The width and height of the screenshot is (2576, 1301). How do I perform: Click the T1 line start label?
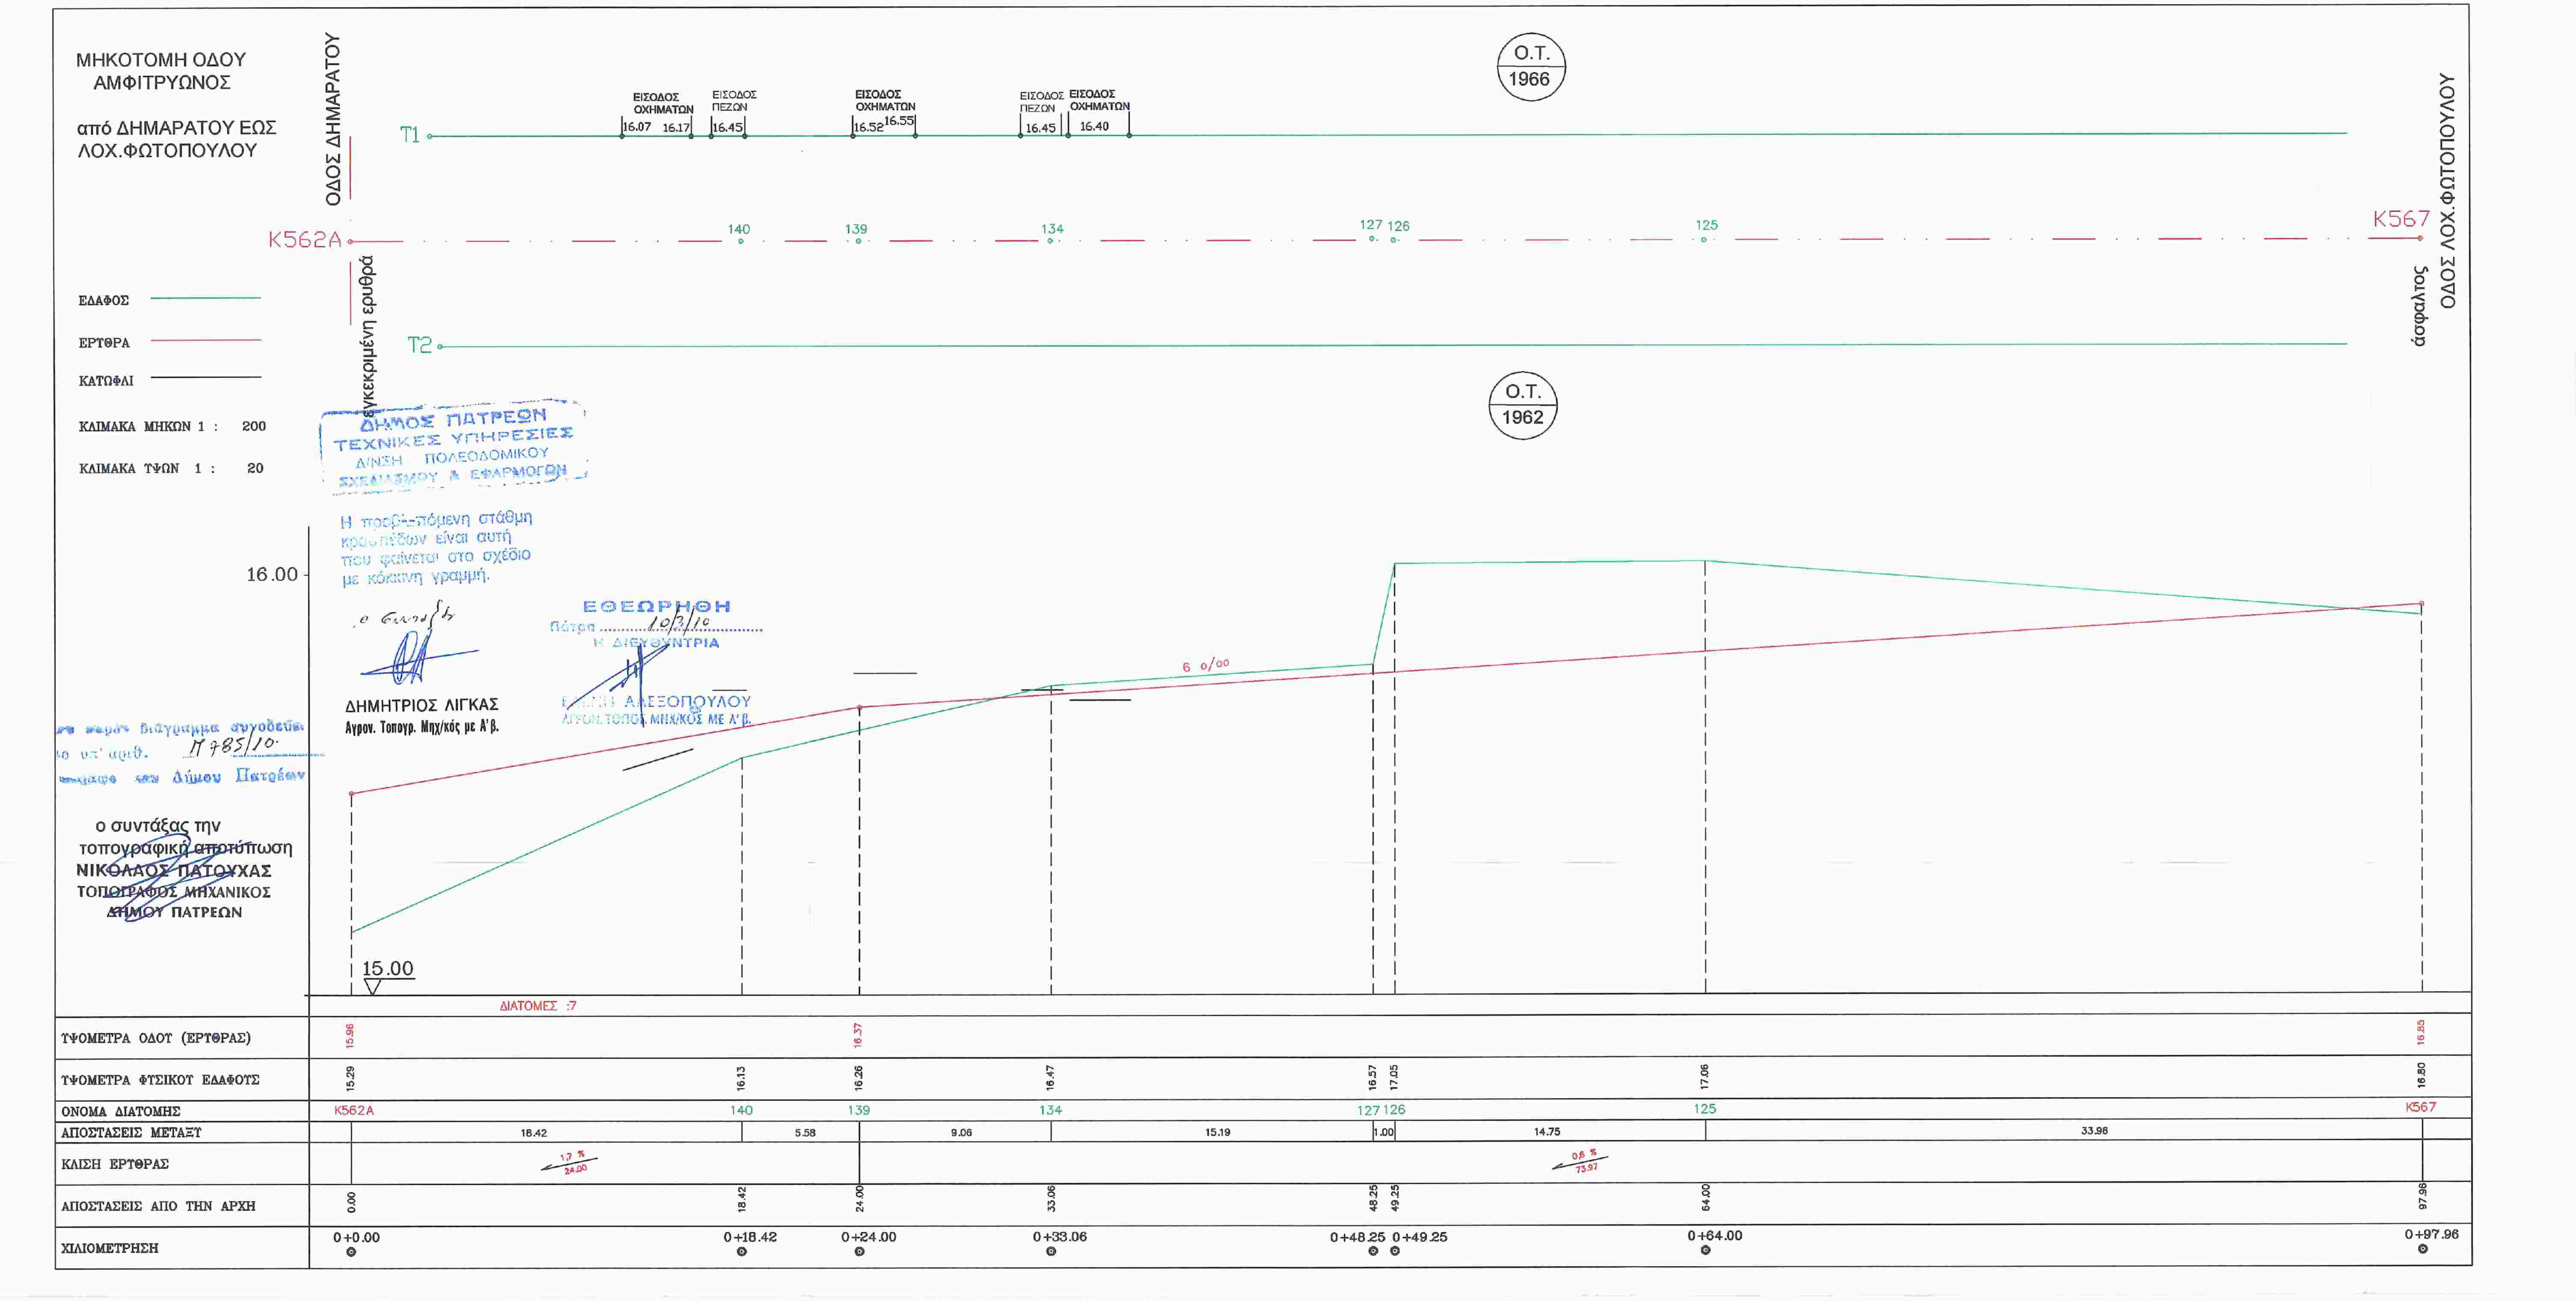pyautogui.click(x=410, y=135)
